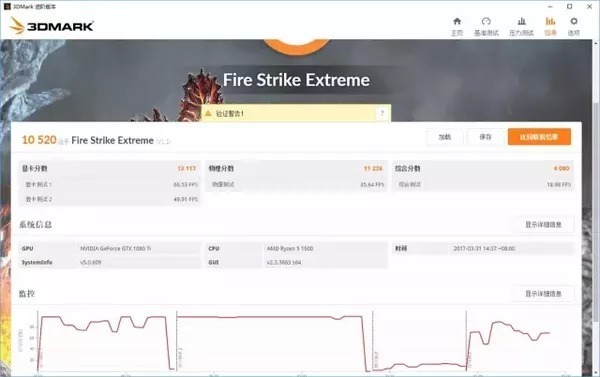
Task: Click the Graphics score (显卡分数) header row
Action: [x=109, y=168]
